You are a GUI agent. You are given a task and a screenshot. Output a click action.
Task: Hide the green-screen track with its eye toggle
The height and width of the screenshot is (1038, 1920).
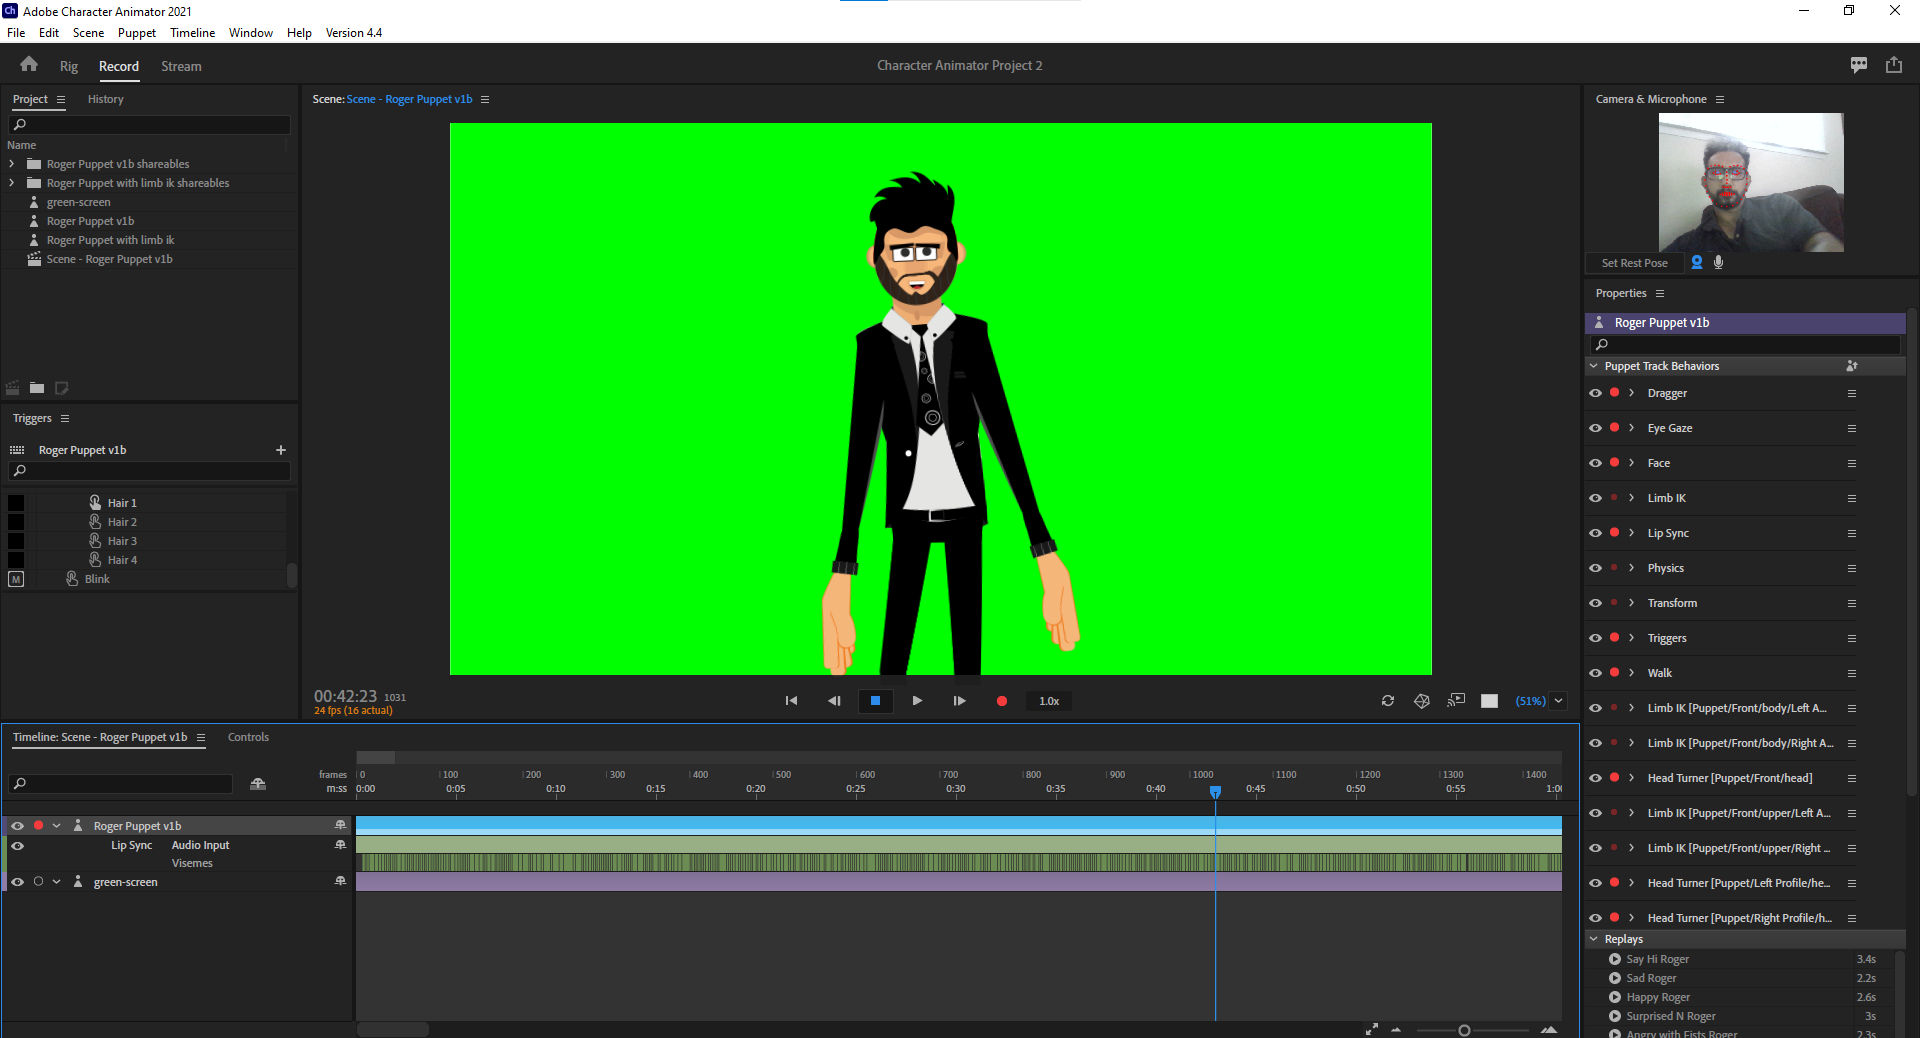pyautogui.click(x=16, y=881)
